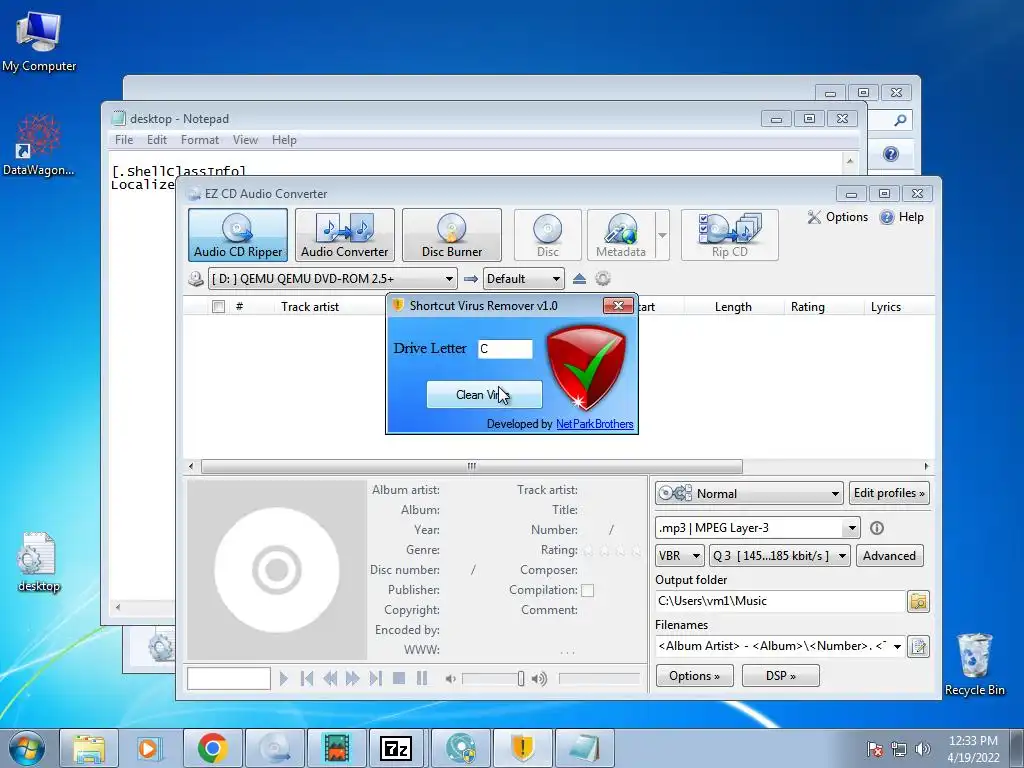Open the View menu in Notepad
Image resolution: width=1024 pixels, height=768 pixels.
pyautogui.click(x=245, y=140)
